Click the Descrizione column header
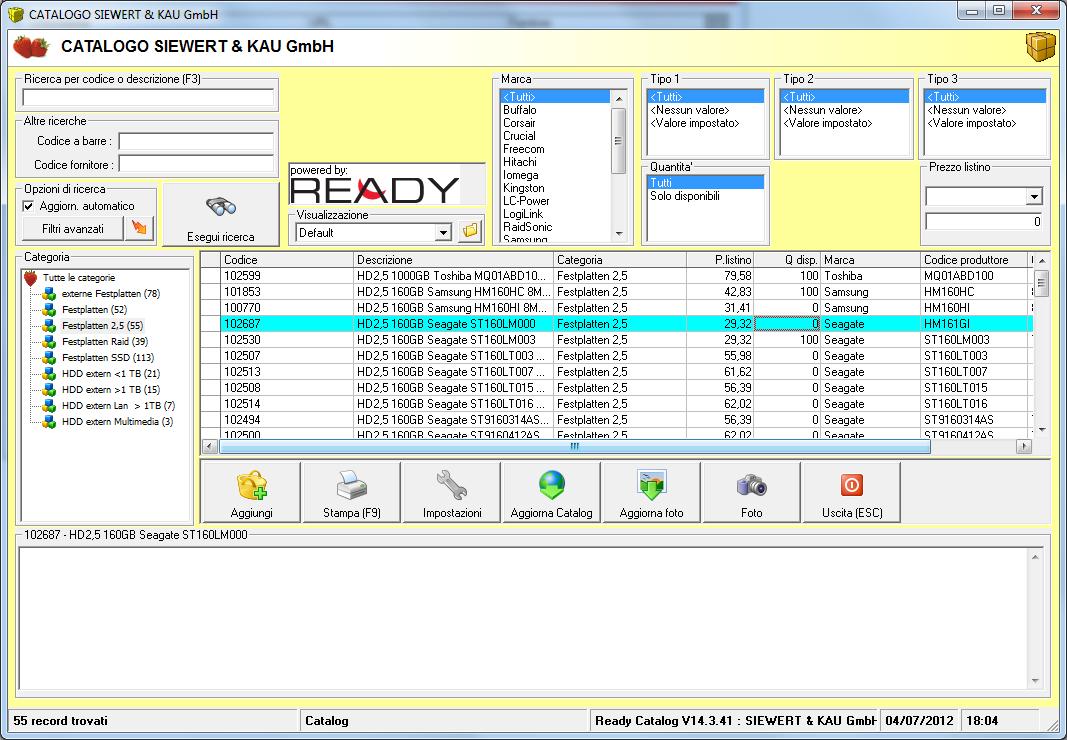 click(x=454, y=260)
